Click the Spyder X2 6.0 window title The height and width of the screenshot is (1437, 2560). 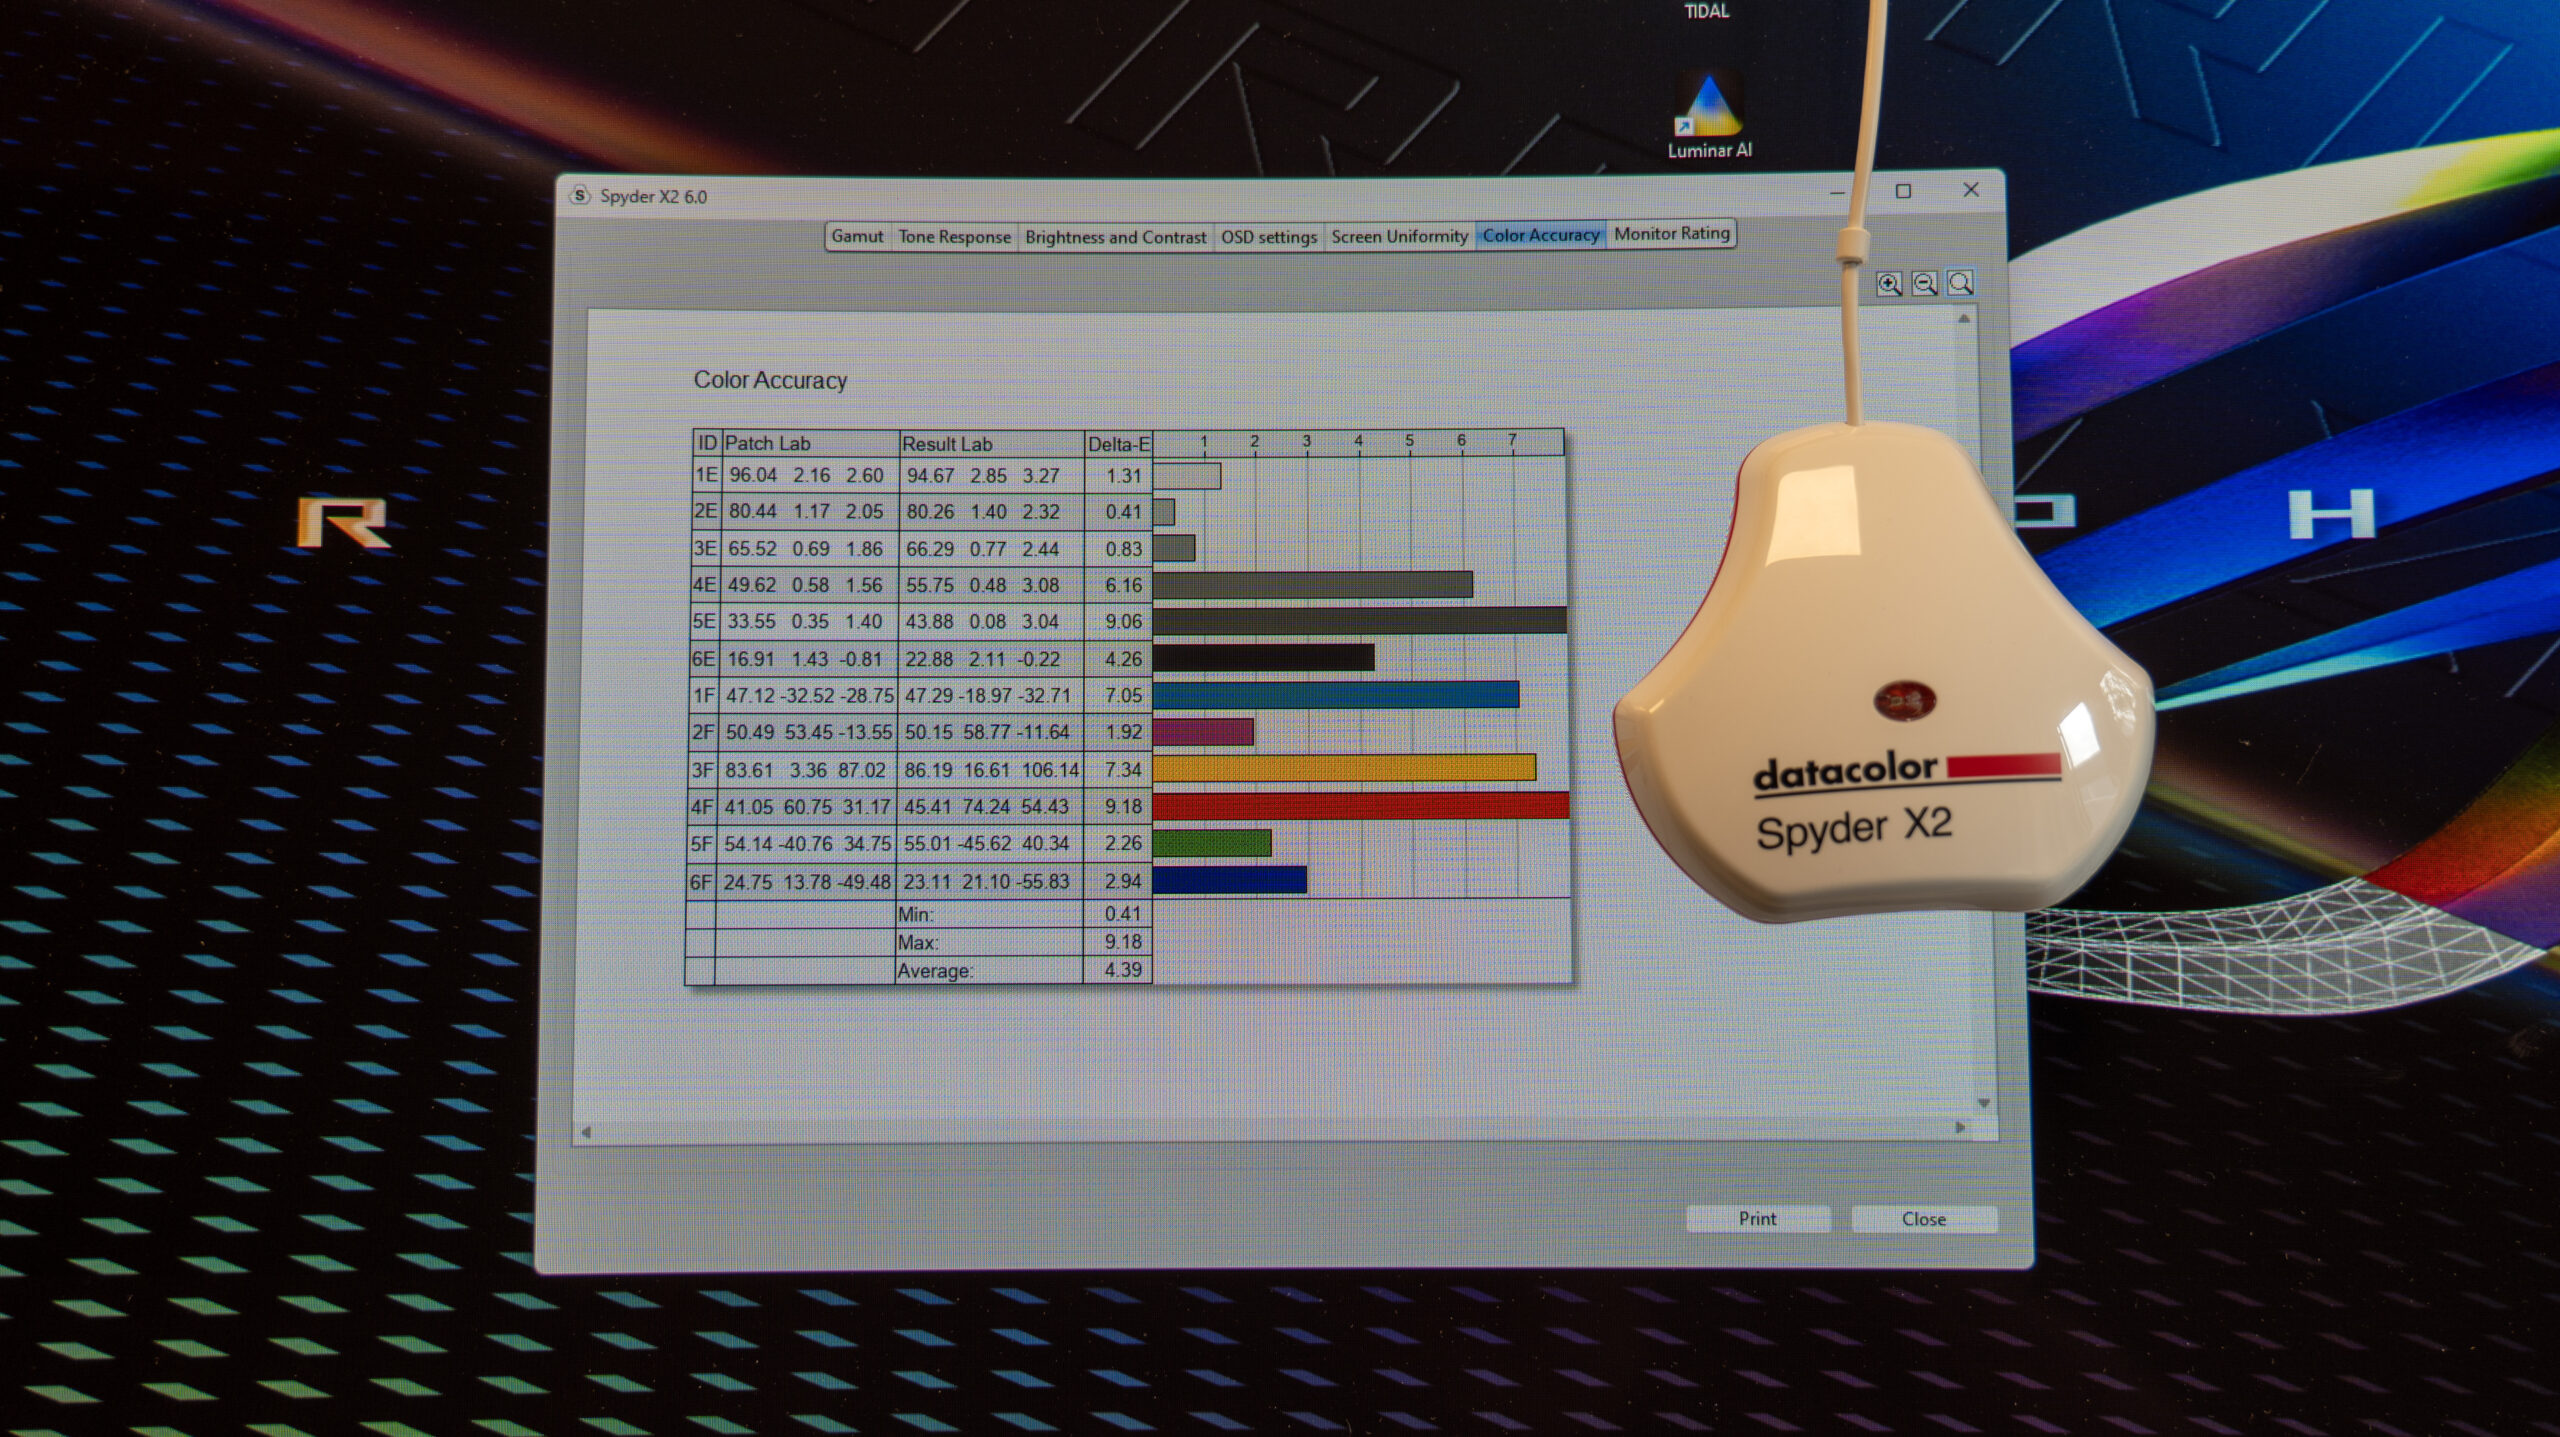(653, 196)
